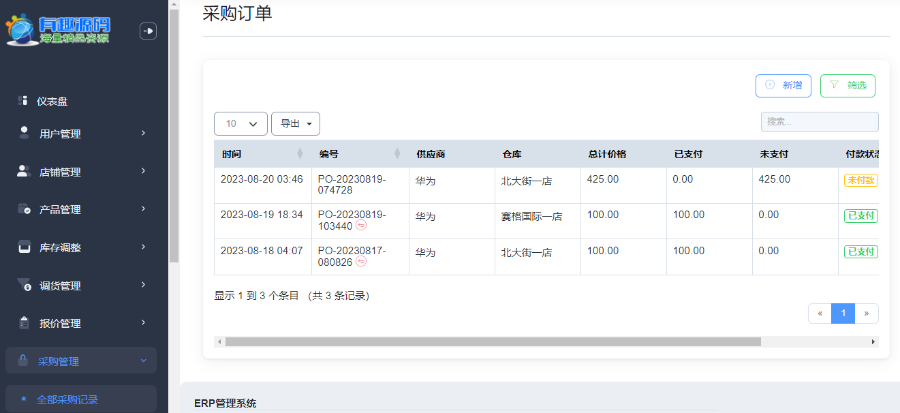Sort the table by 时间 column
The height and width of the screenshot is (413, 900).
coord(300,154)
